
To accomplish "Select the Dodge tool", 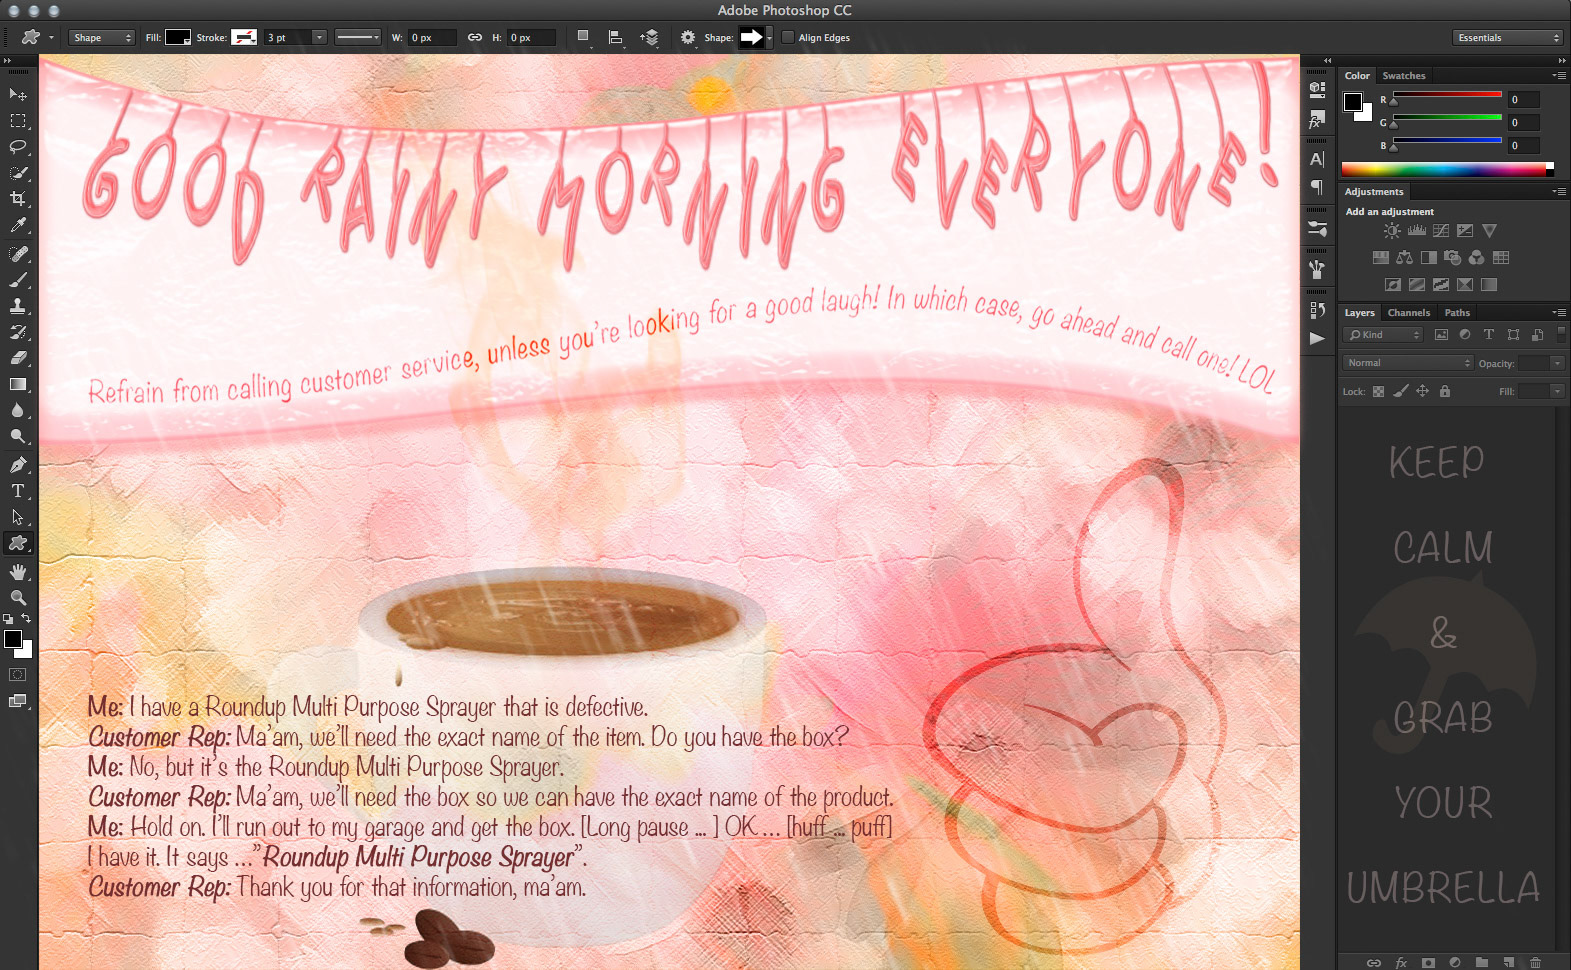I will pyautogui.click(x=17, y=436).
